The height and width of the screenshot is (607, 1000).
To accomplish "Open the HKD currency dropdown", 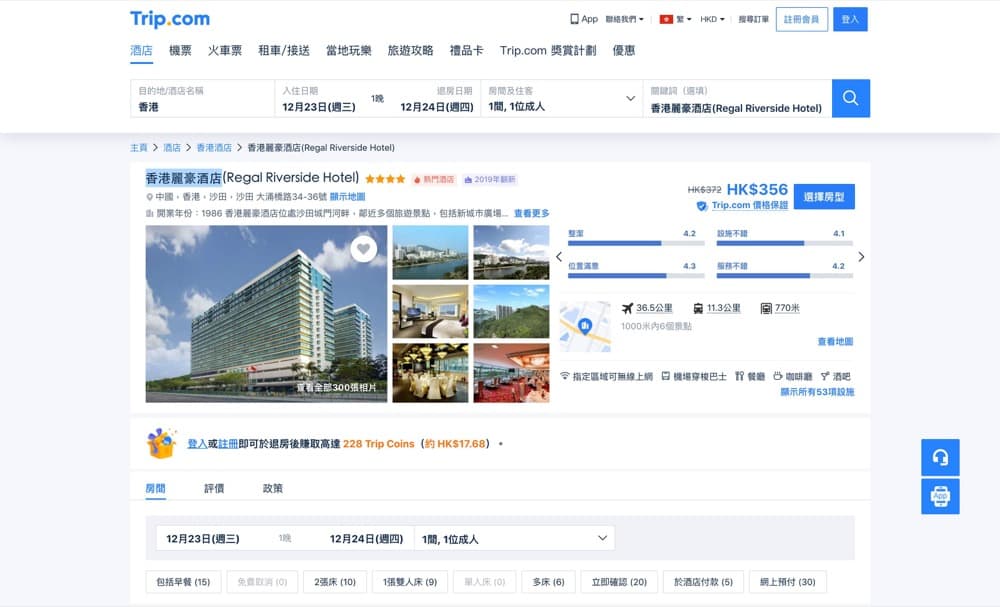I will [712, 19].
